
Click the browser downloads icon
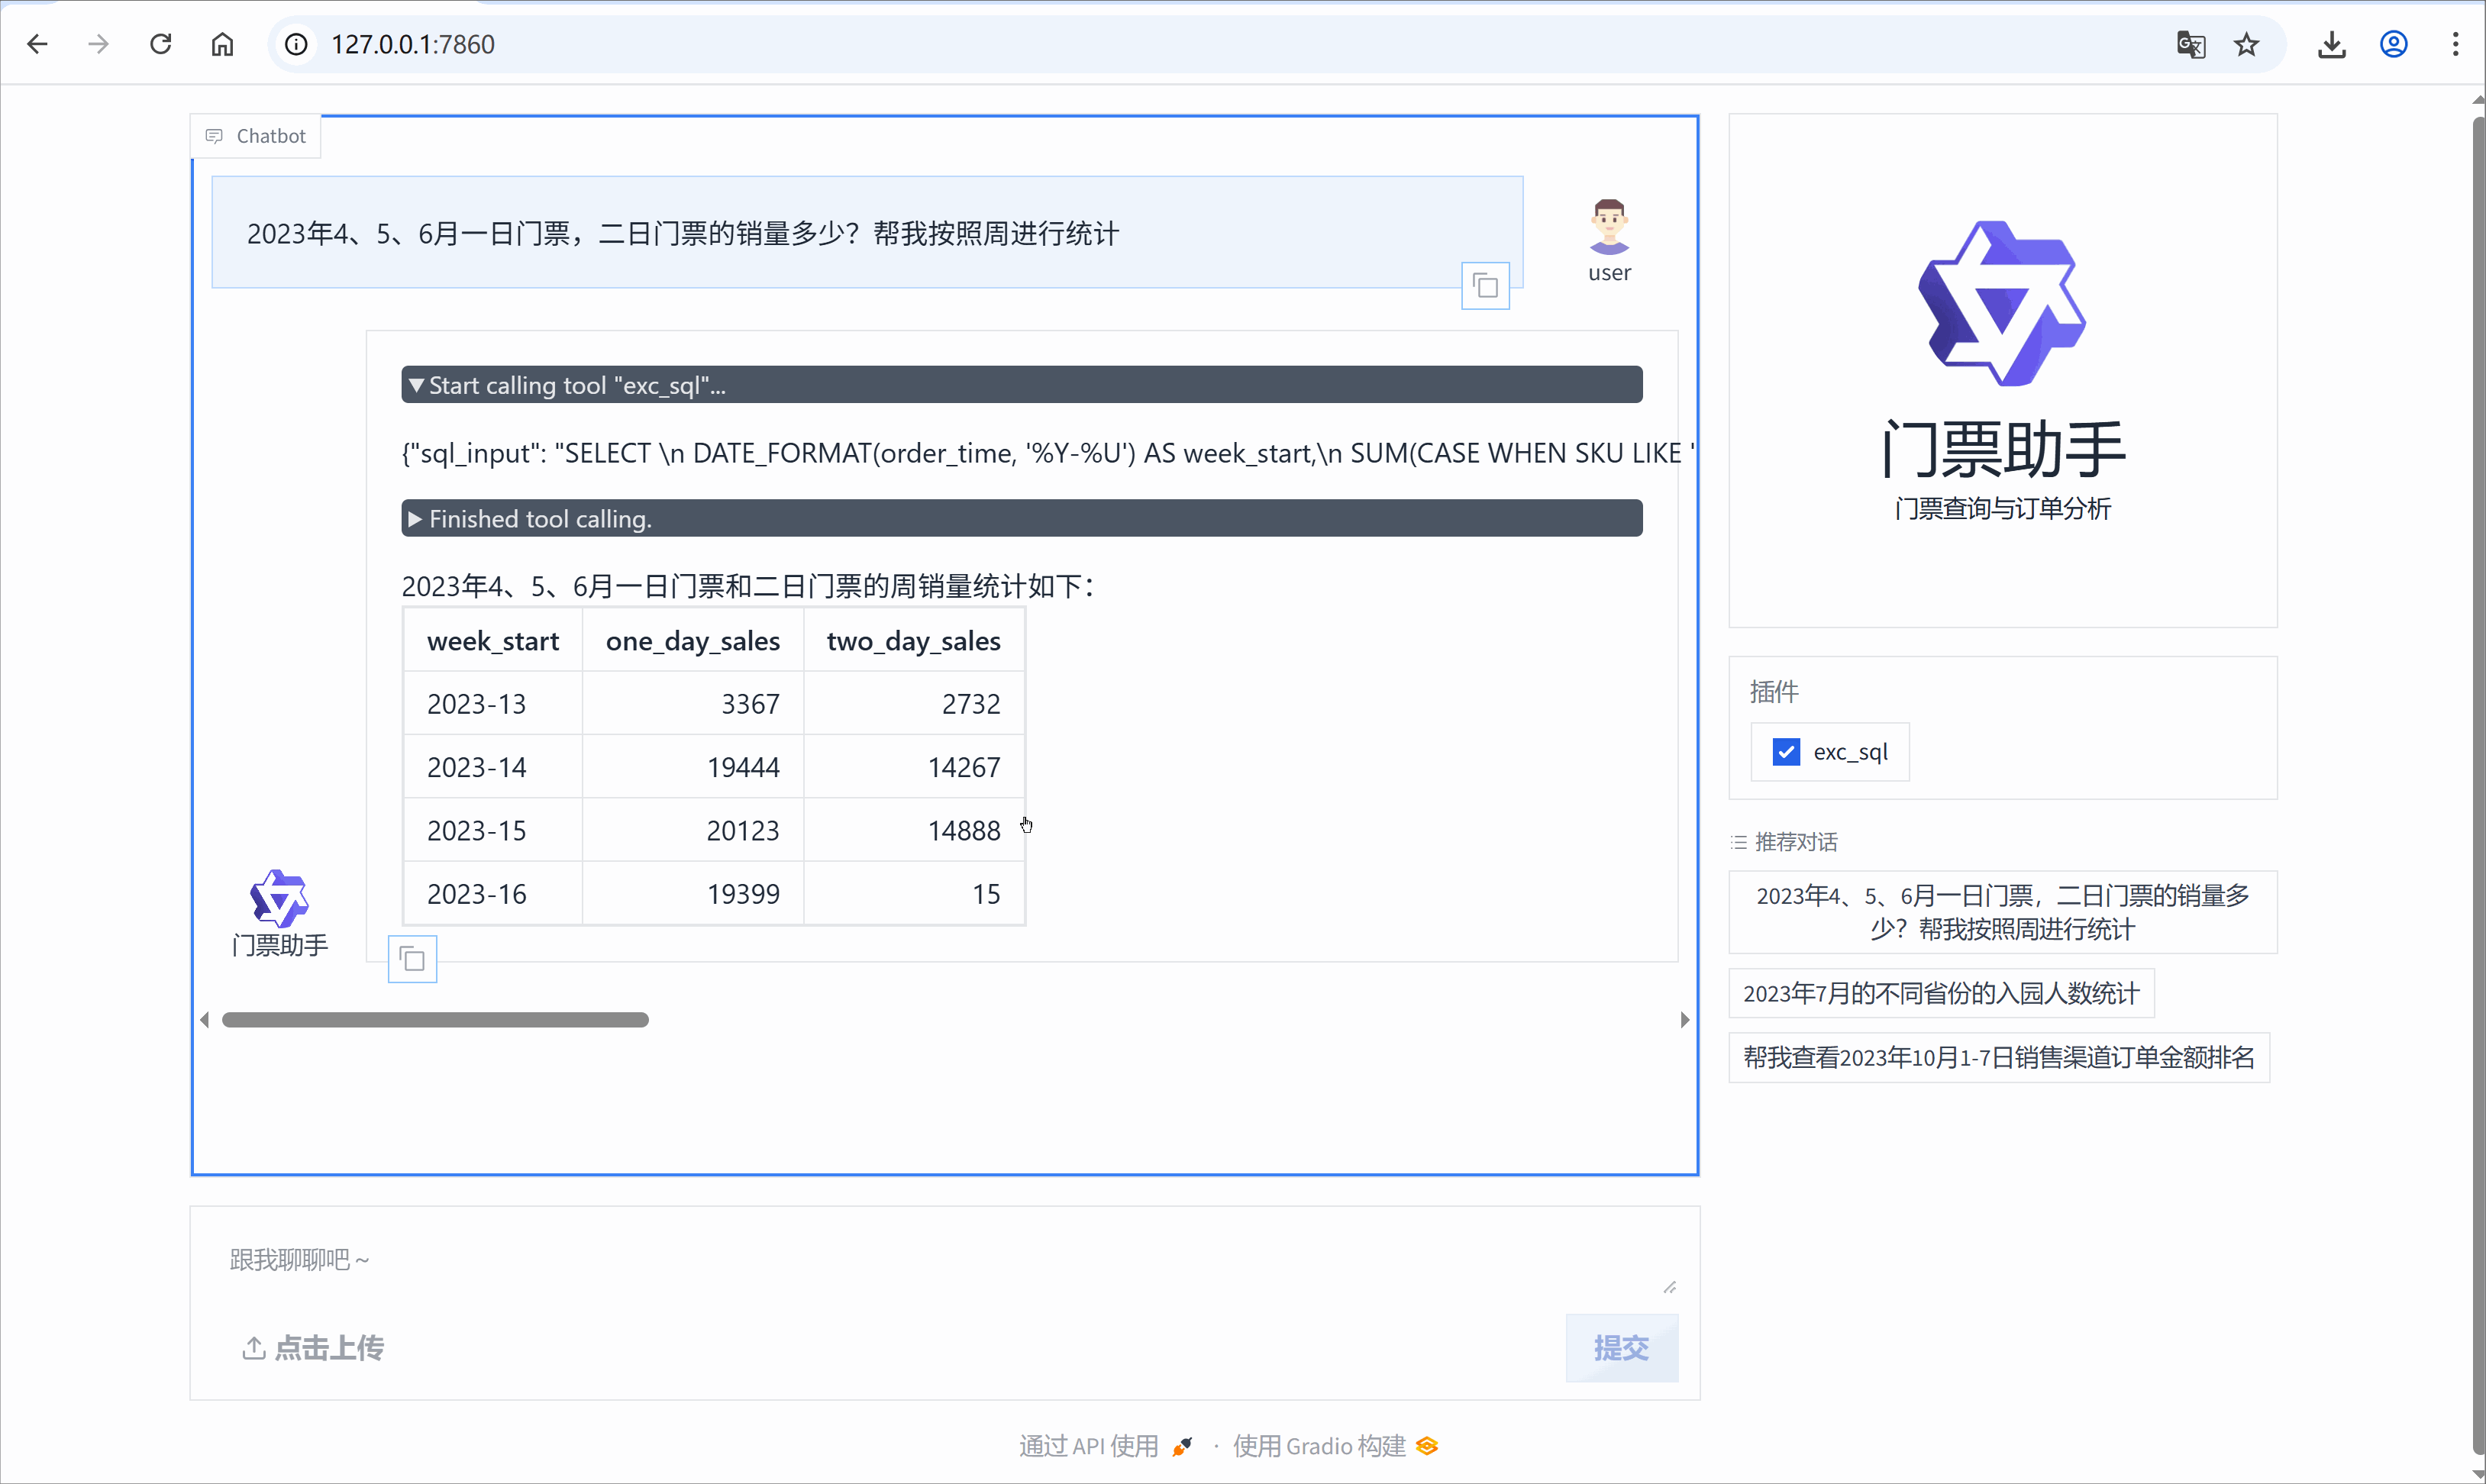point(2332,44)
